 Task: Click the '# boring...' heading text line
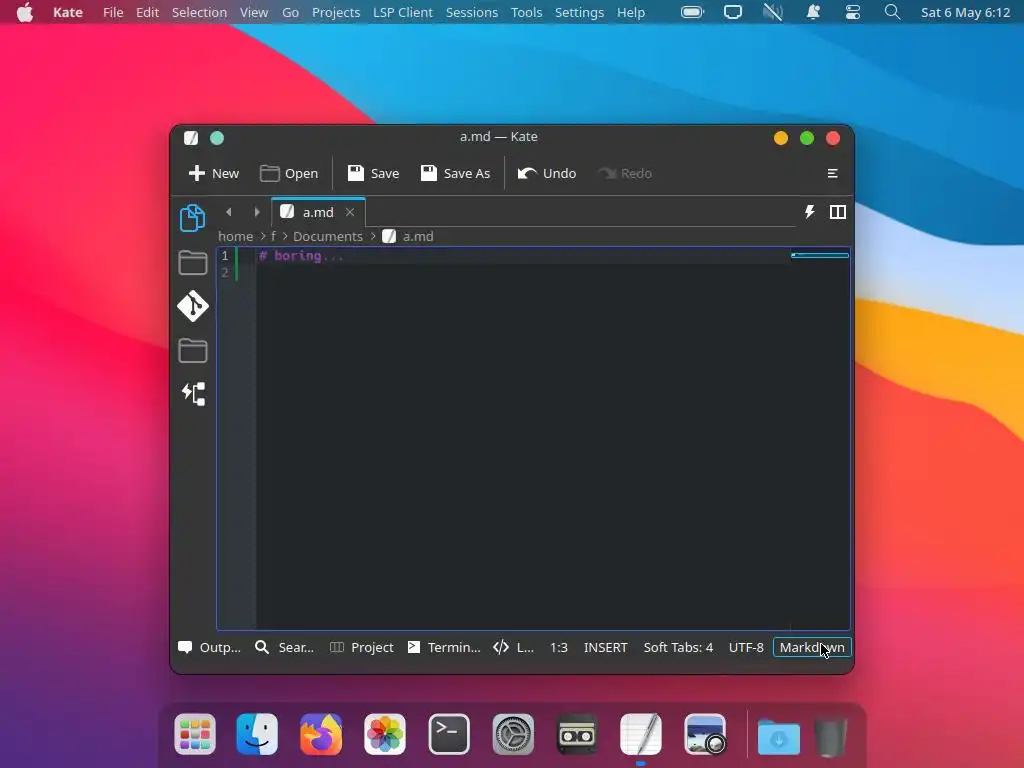pos(300,255)
